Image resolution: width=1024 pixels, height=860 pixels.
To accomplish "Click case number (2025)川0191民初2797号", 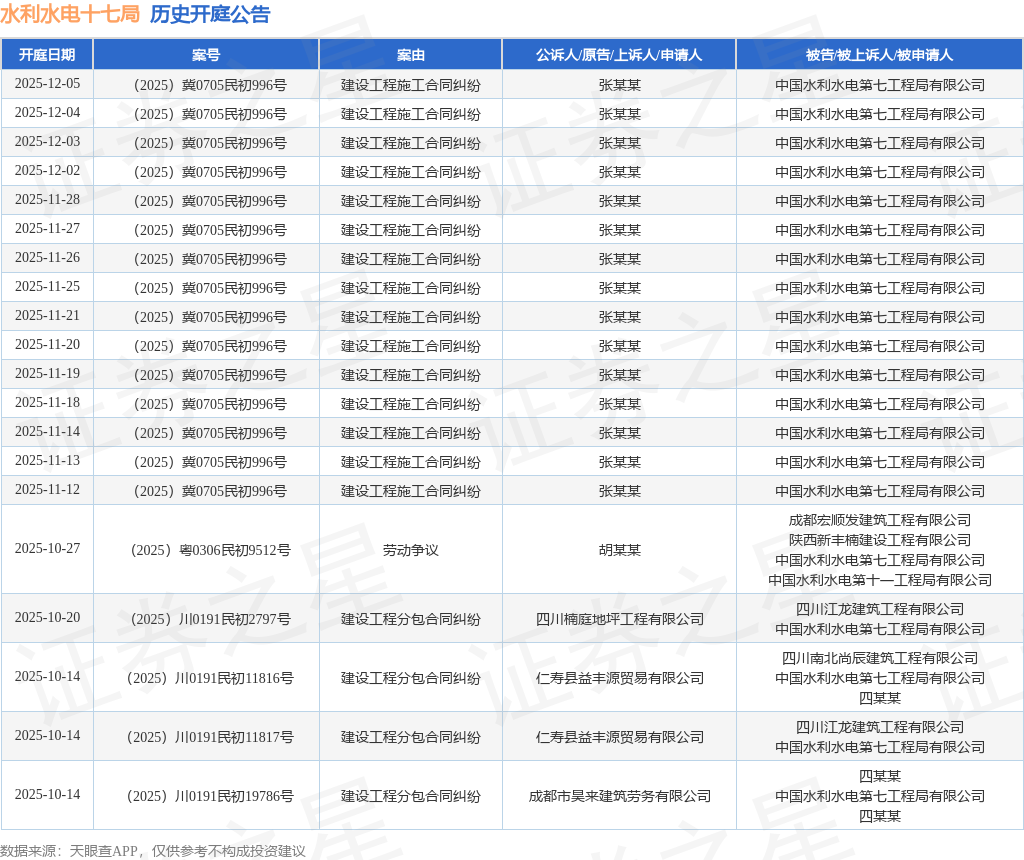I will coord(210,619).
